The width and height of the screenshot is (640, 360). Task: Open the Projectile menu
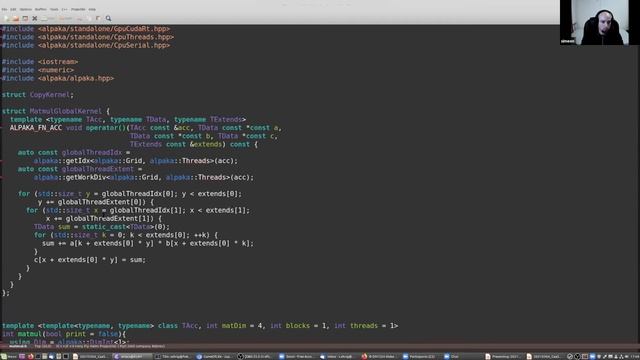click(78, 9)
